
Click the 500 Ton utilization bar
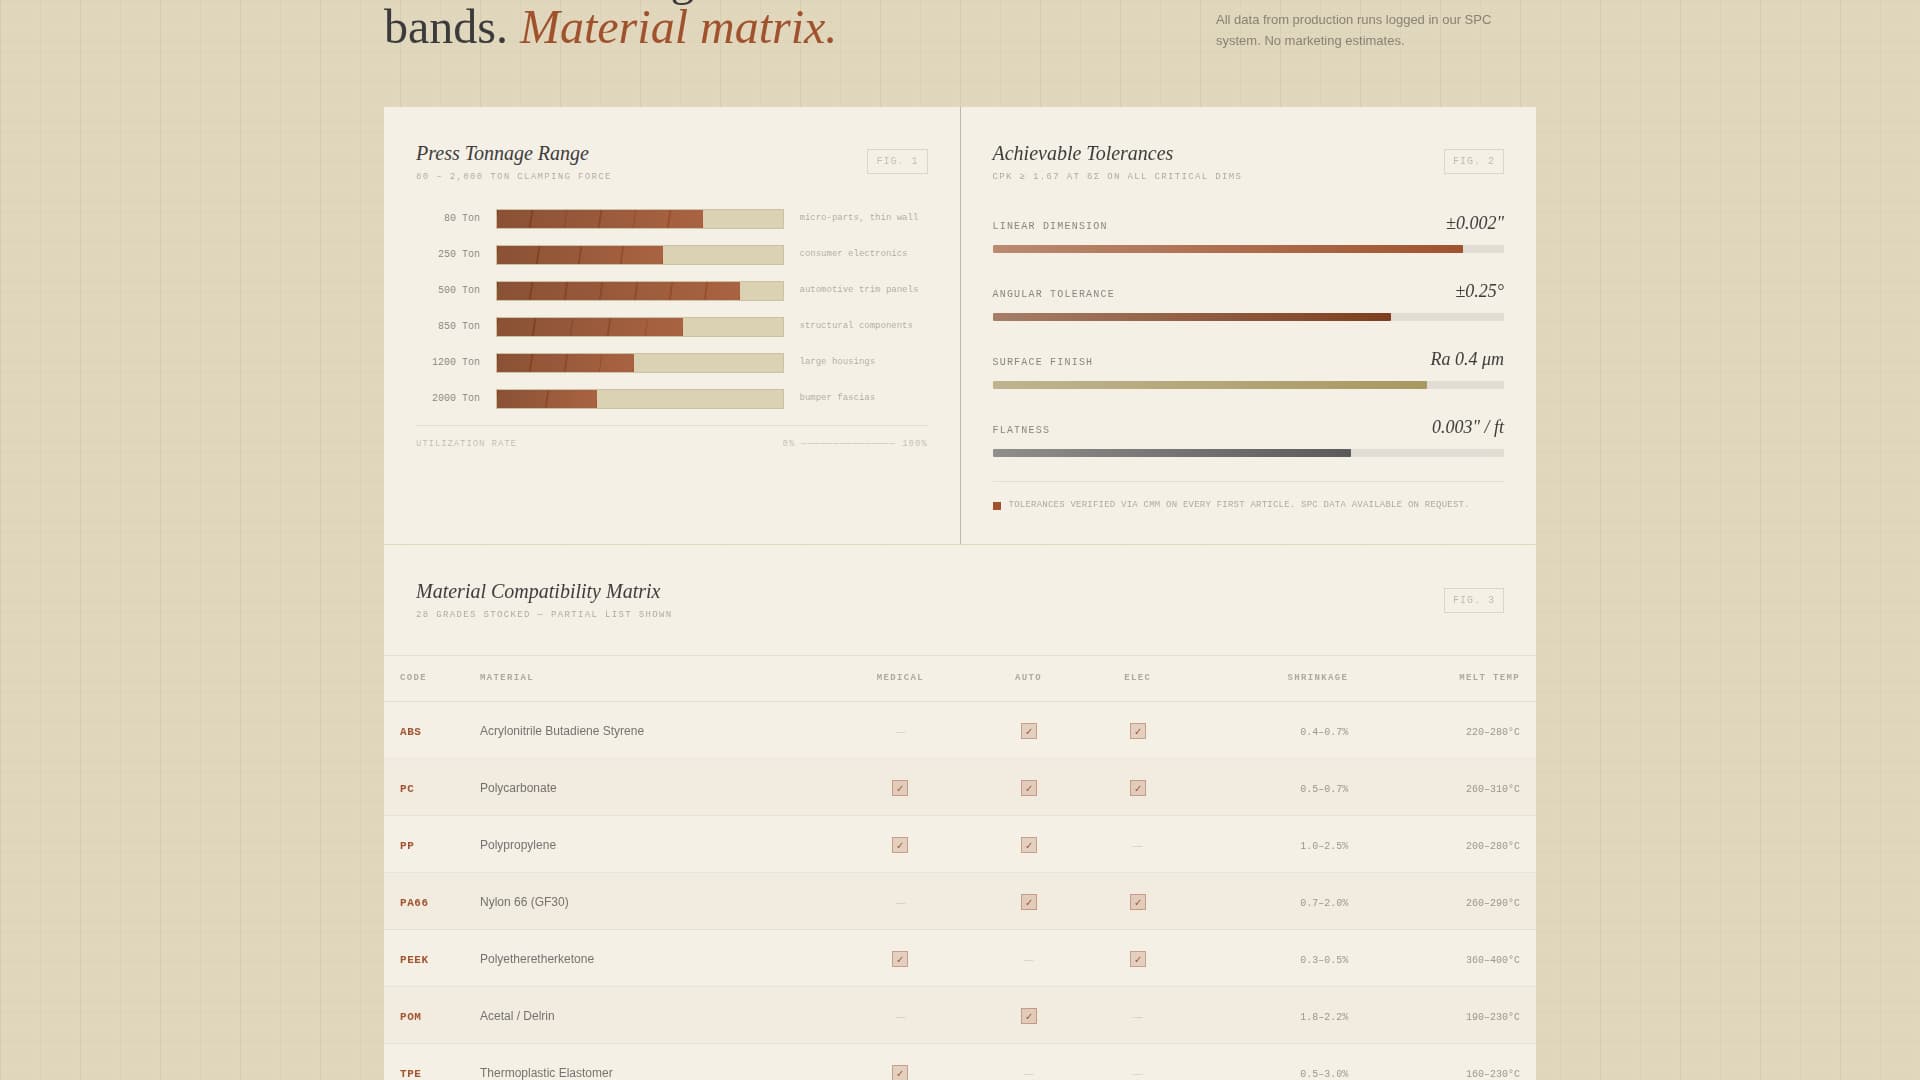coord(640,291)
